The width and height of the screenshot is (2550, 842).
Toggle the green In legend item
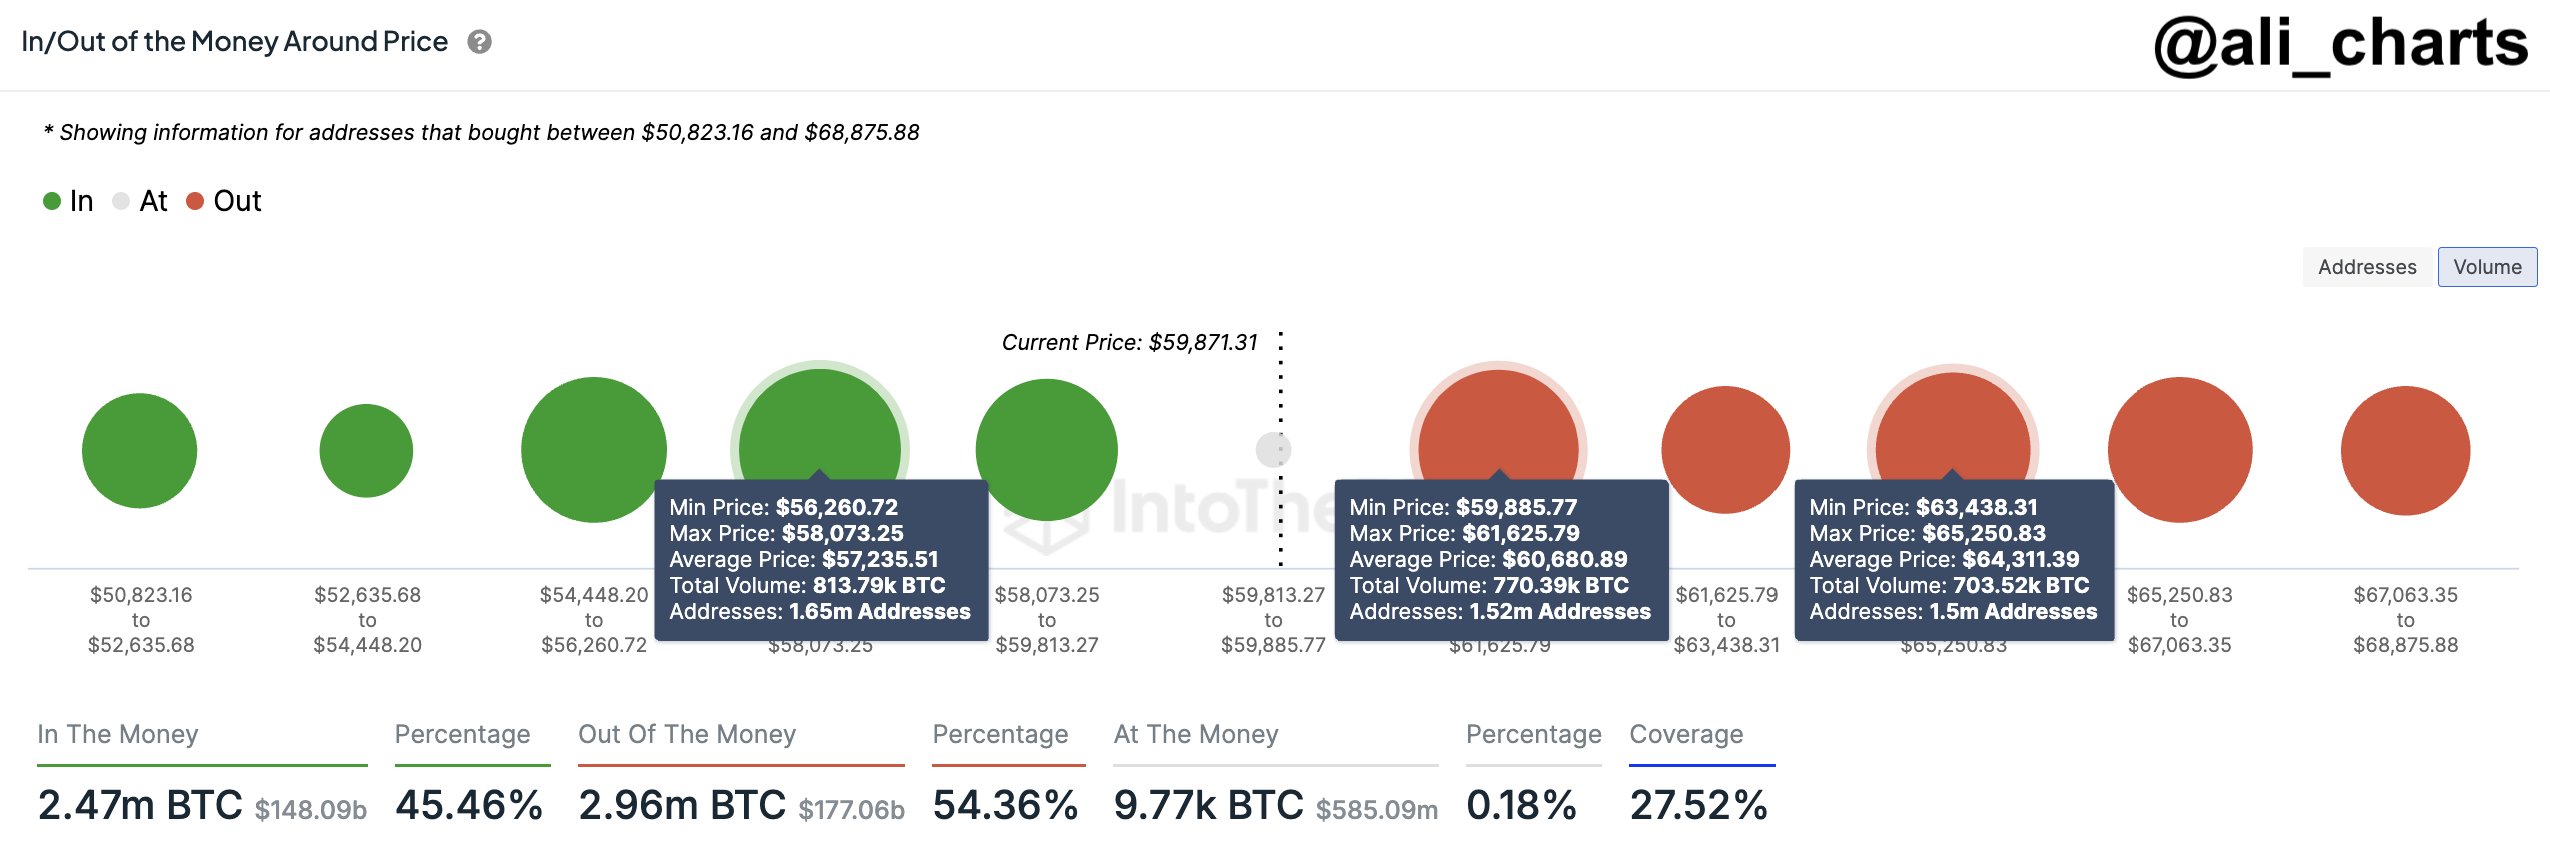pyautogui.click(x=68, y=201)
